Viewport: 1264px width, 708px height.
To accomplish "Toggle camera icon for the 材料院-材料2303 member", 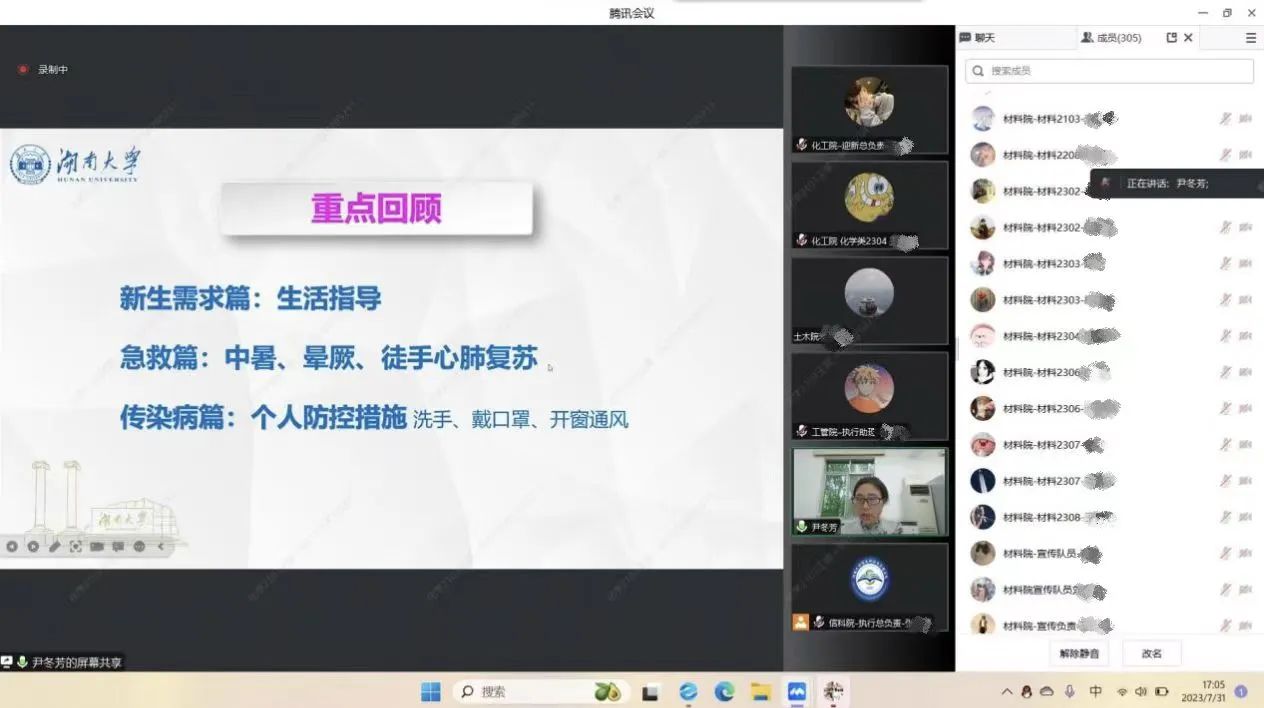I will pos(1245,264).
